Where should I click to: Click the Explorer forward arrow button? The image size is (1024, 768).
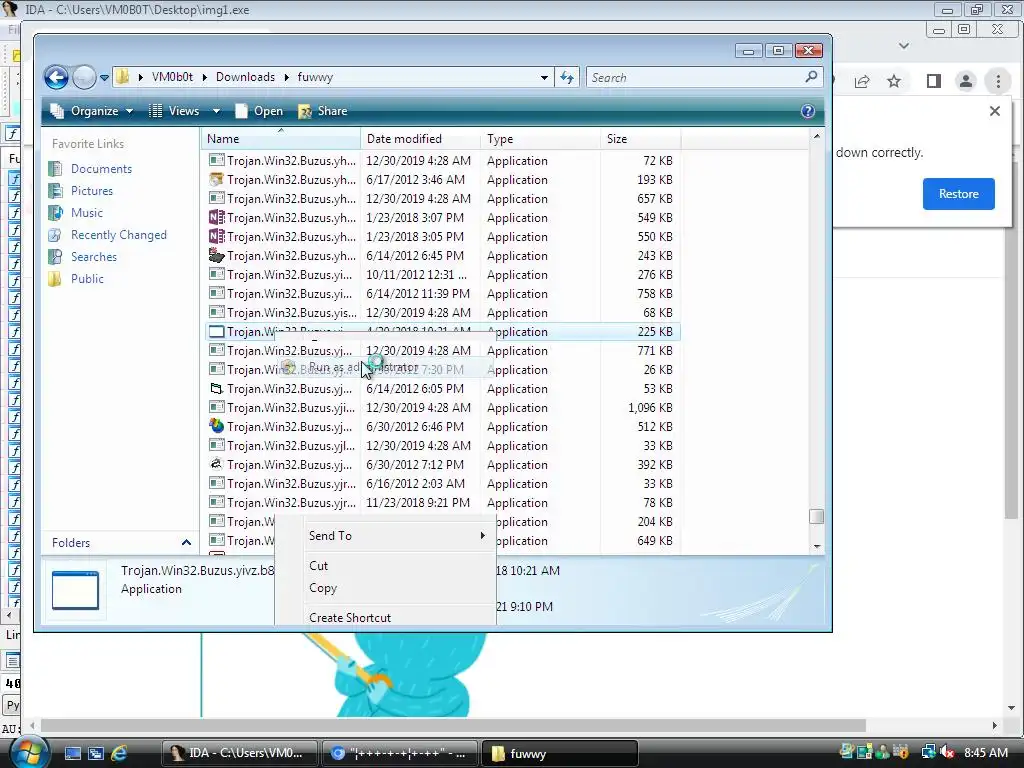pos(84,78)
